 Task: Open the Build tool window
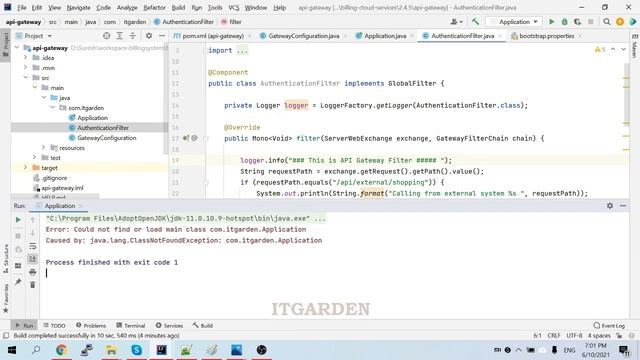point(203,325)
